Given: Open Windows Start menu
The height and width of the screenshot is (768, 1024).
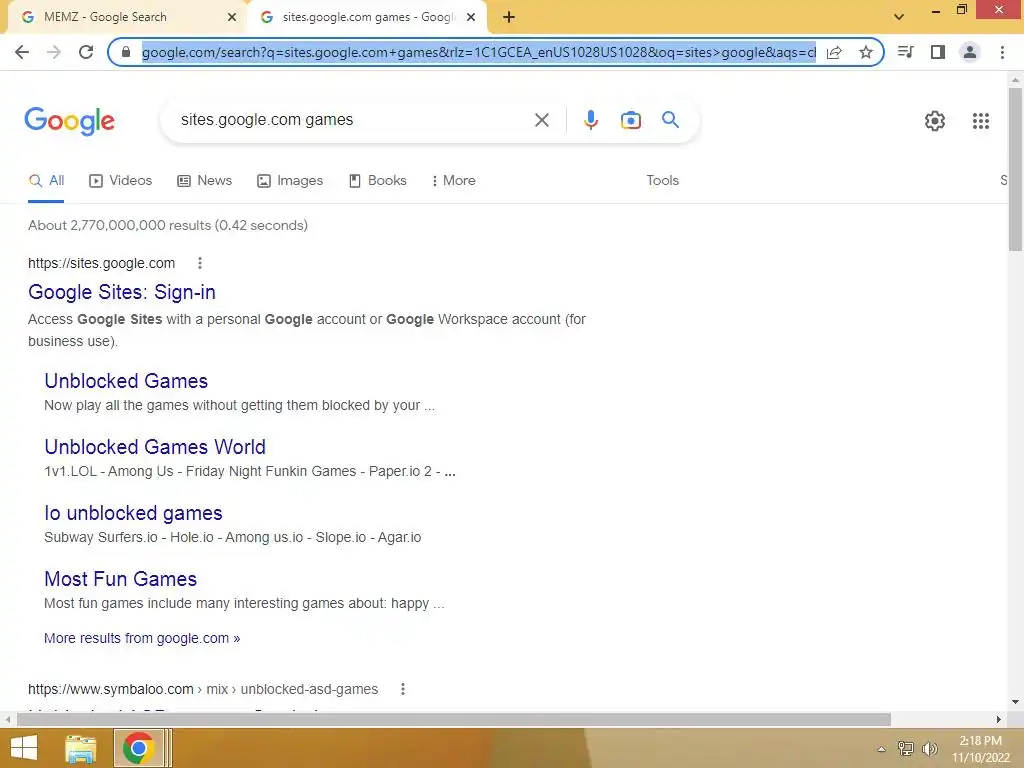Looking at the screenshot, I should coord(24,748).
